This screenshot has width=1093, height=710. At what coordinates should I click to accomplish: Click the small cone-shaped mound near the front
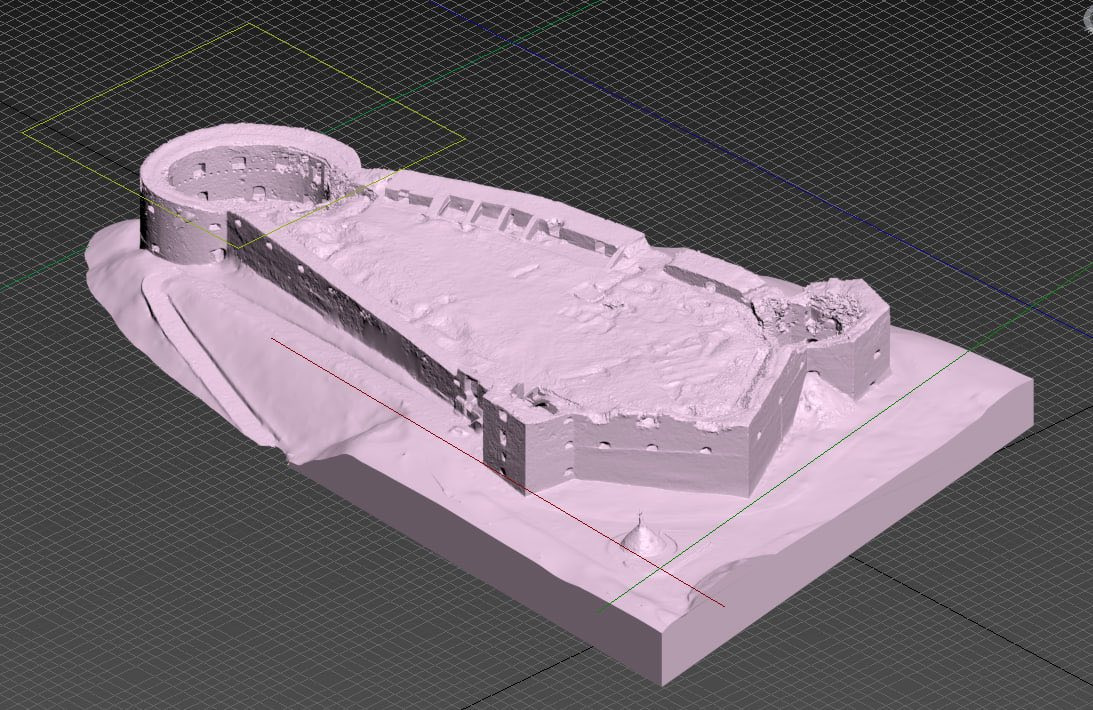[x=640, y=537]
